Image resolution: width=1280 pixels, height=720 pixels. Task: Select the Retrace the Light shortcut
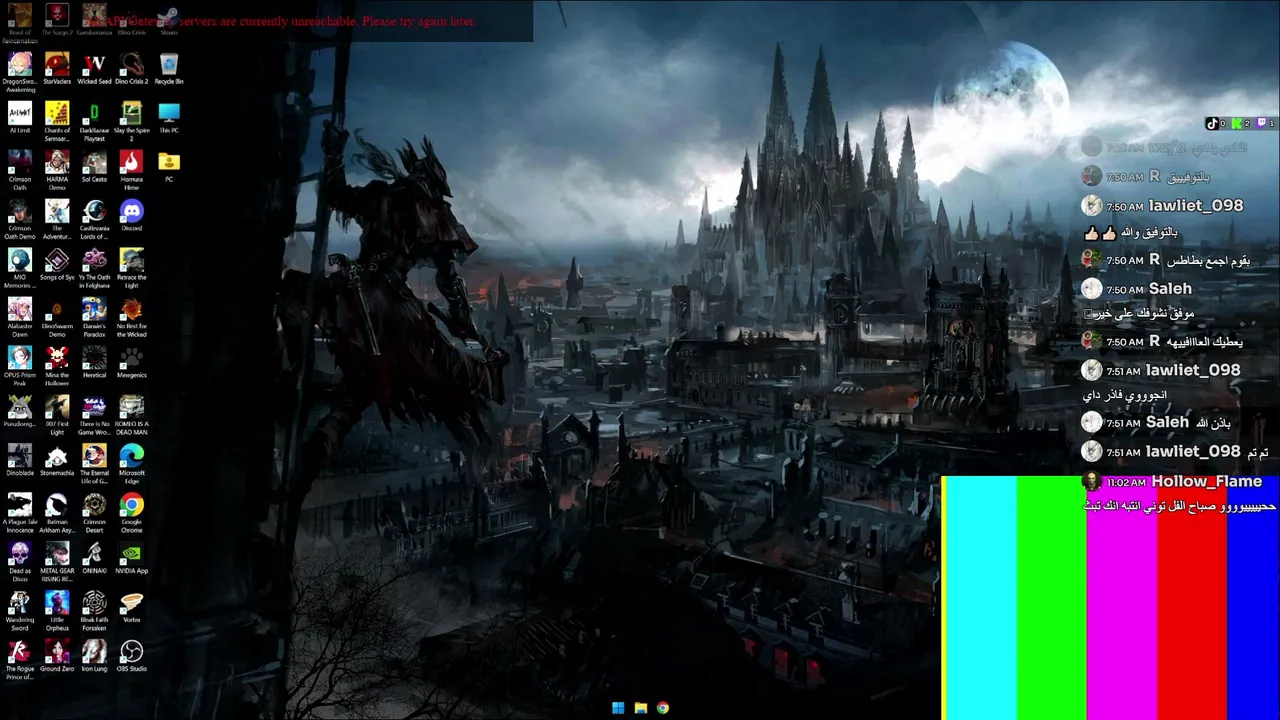[132, 267]
